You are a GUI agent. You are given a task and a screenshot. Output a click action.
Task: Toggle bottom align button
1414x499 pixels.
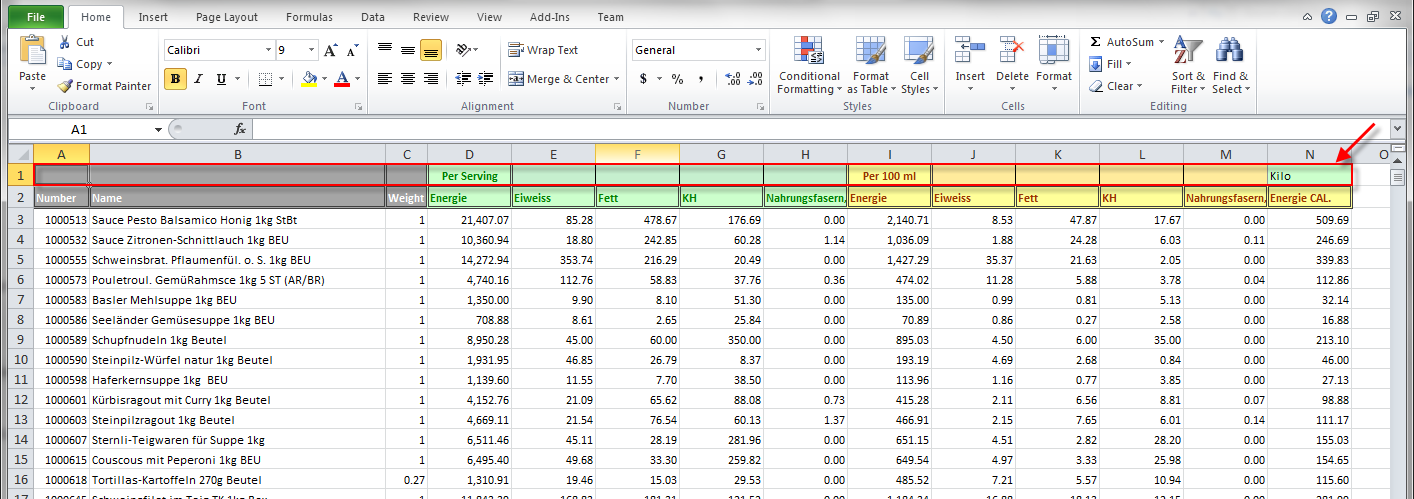click(431, 50)
